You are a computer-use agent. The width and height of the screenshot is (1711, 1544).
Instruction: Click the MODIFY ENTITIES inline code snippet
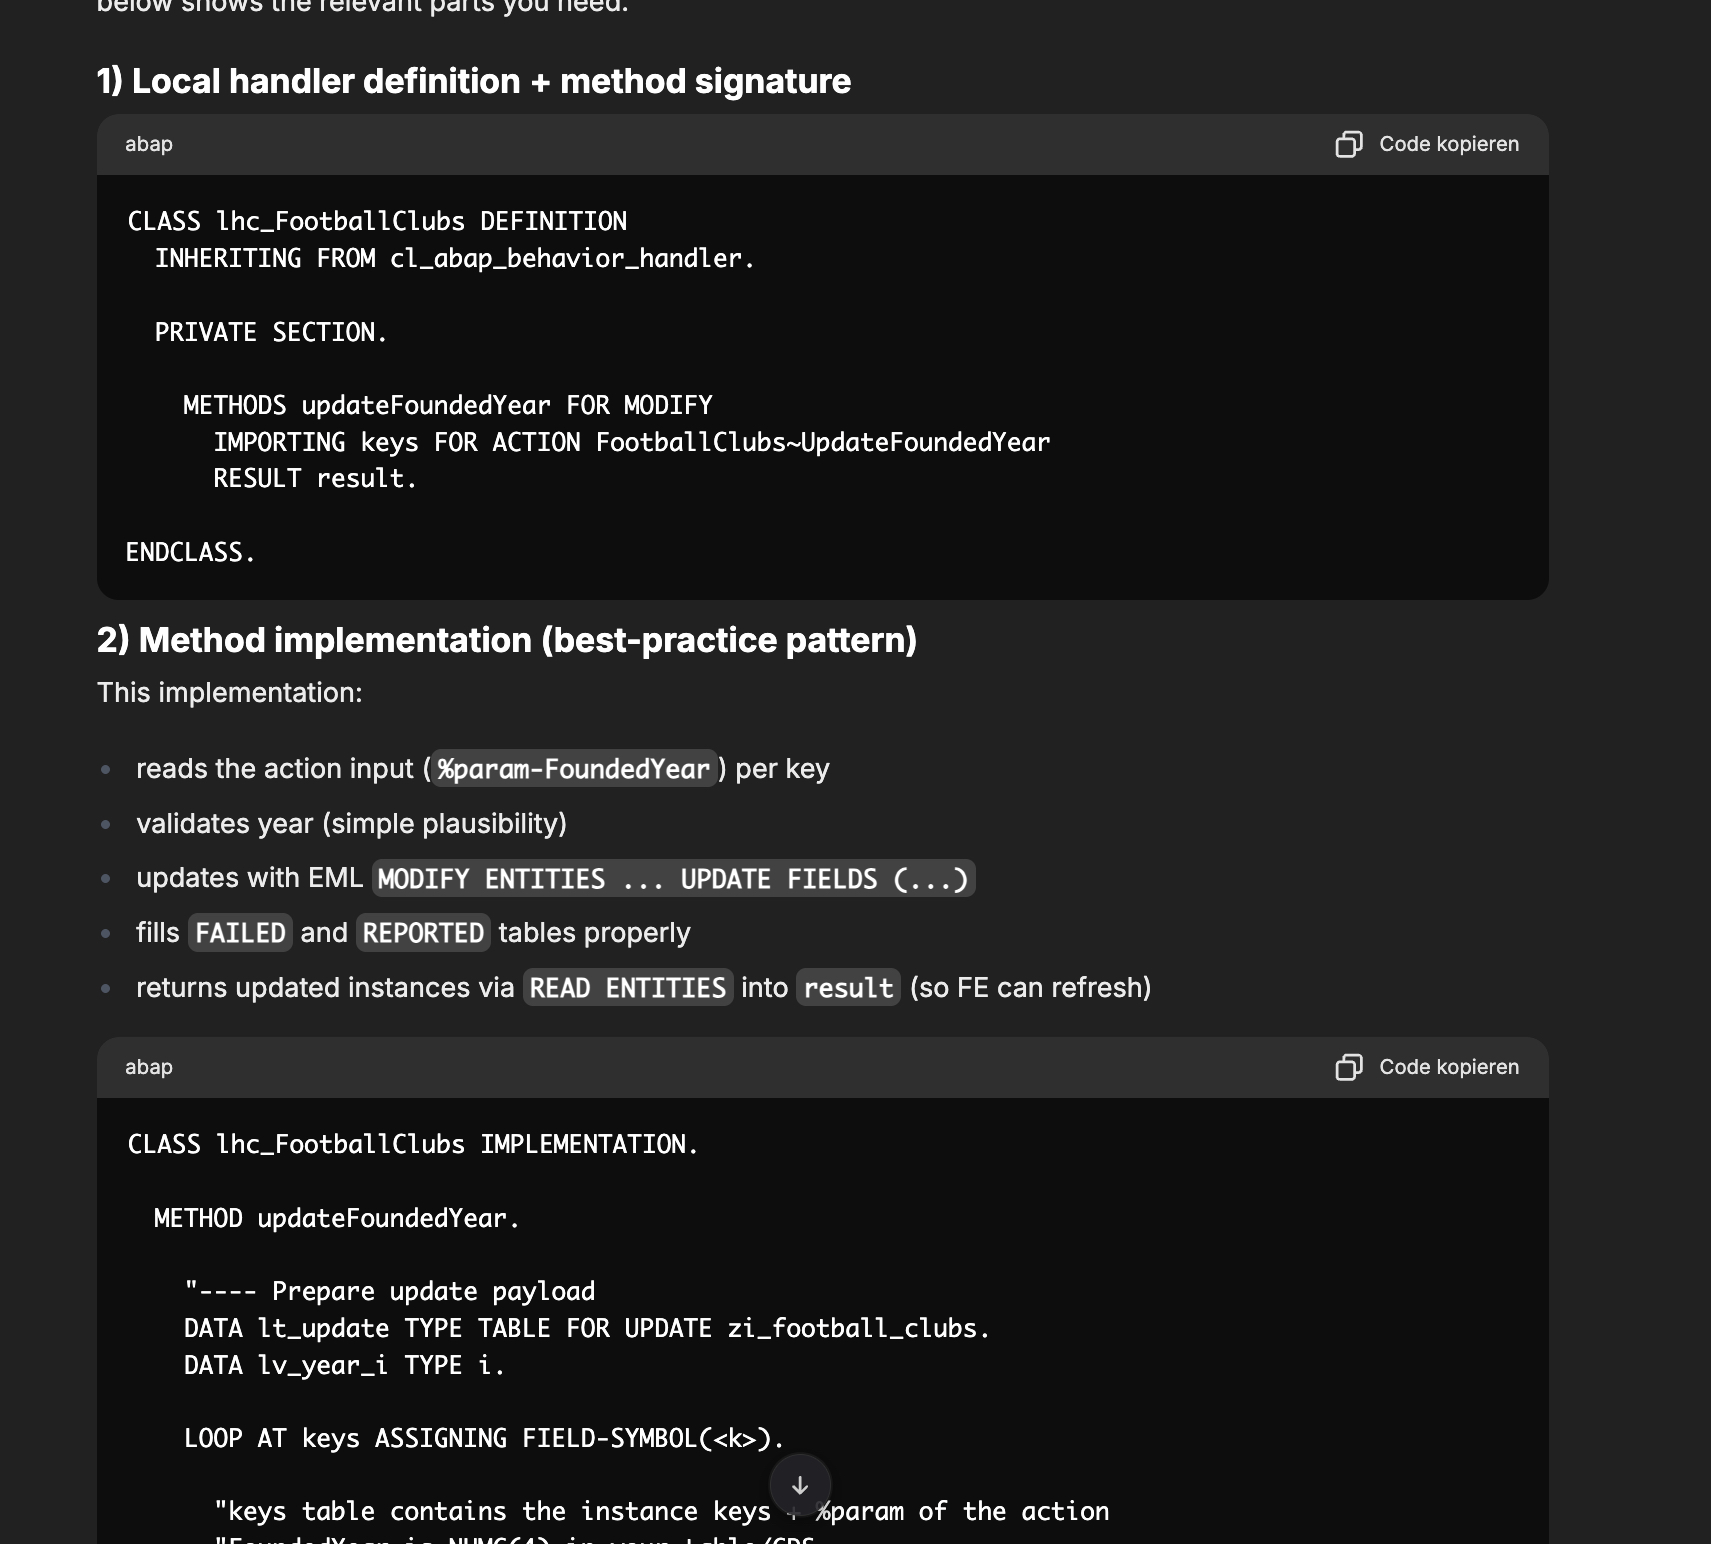click(673, 879)
